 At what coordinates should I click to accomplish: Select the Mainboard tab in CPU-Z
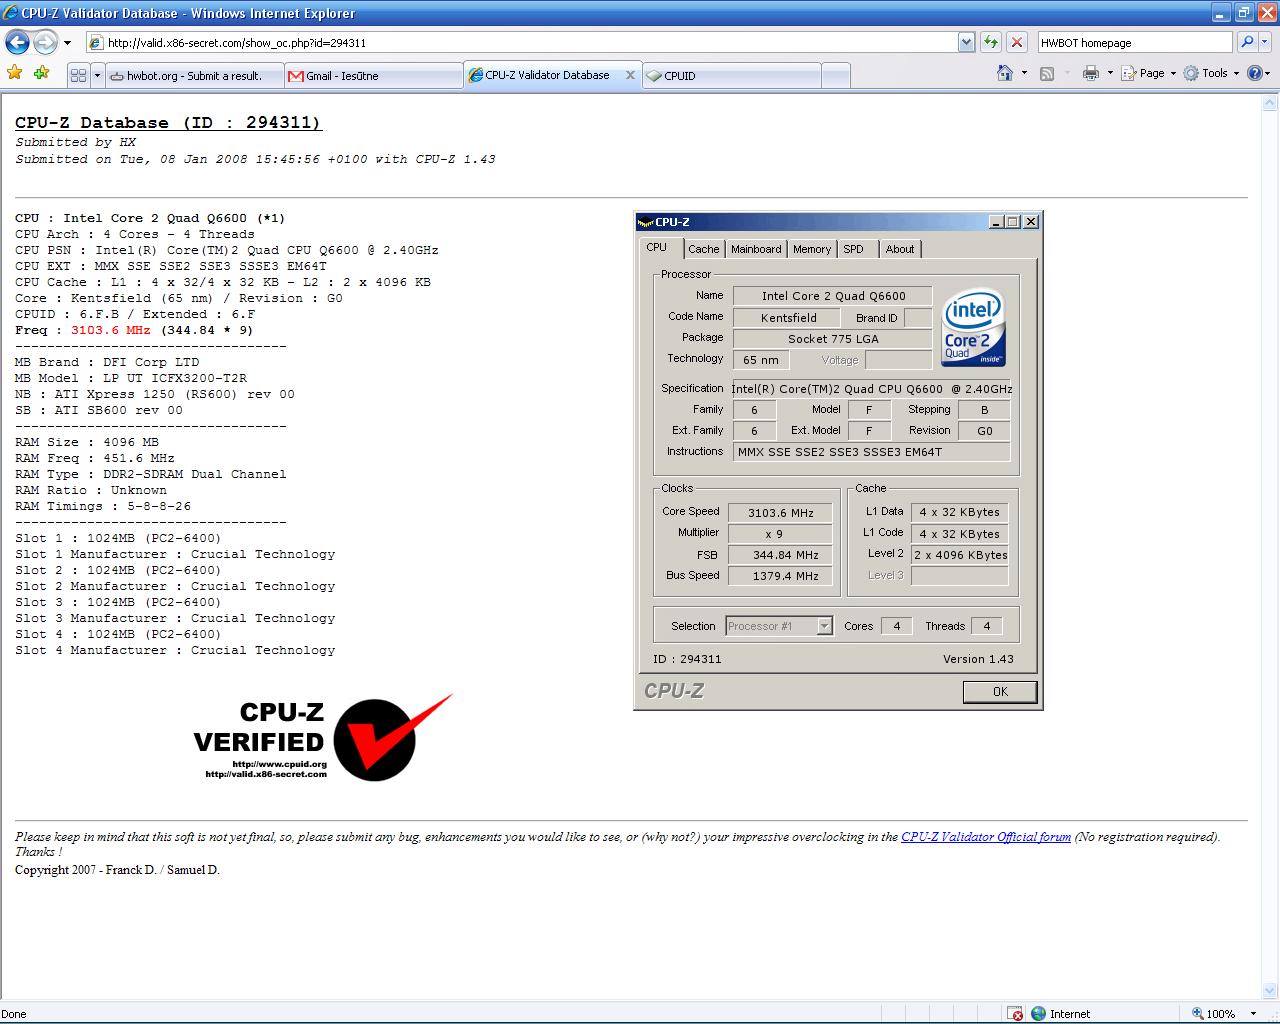[x=756, y=249]
